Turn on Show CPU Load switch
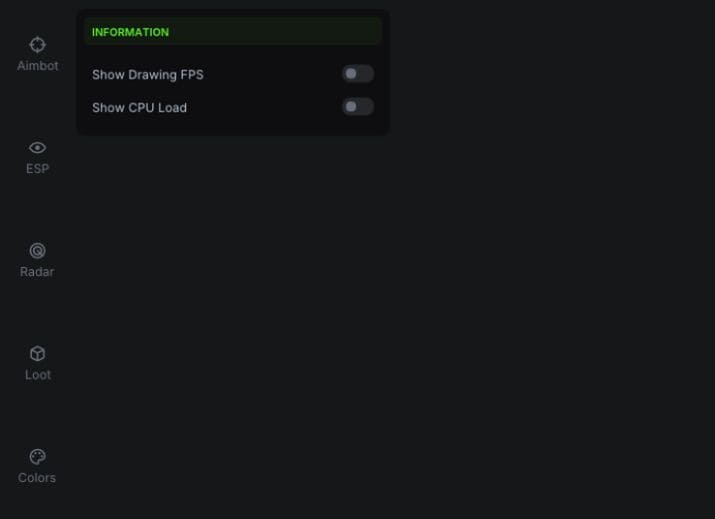 click(x=358, y=107)
